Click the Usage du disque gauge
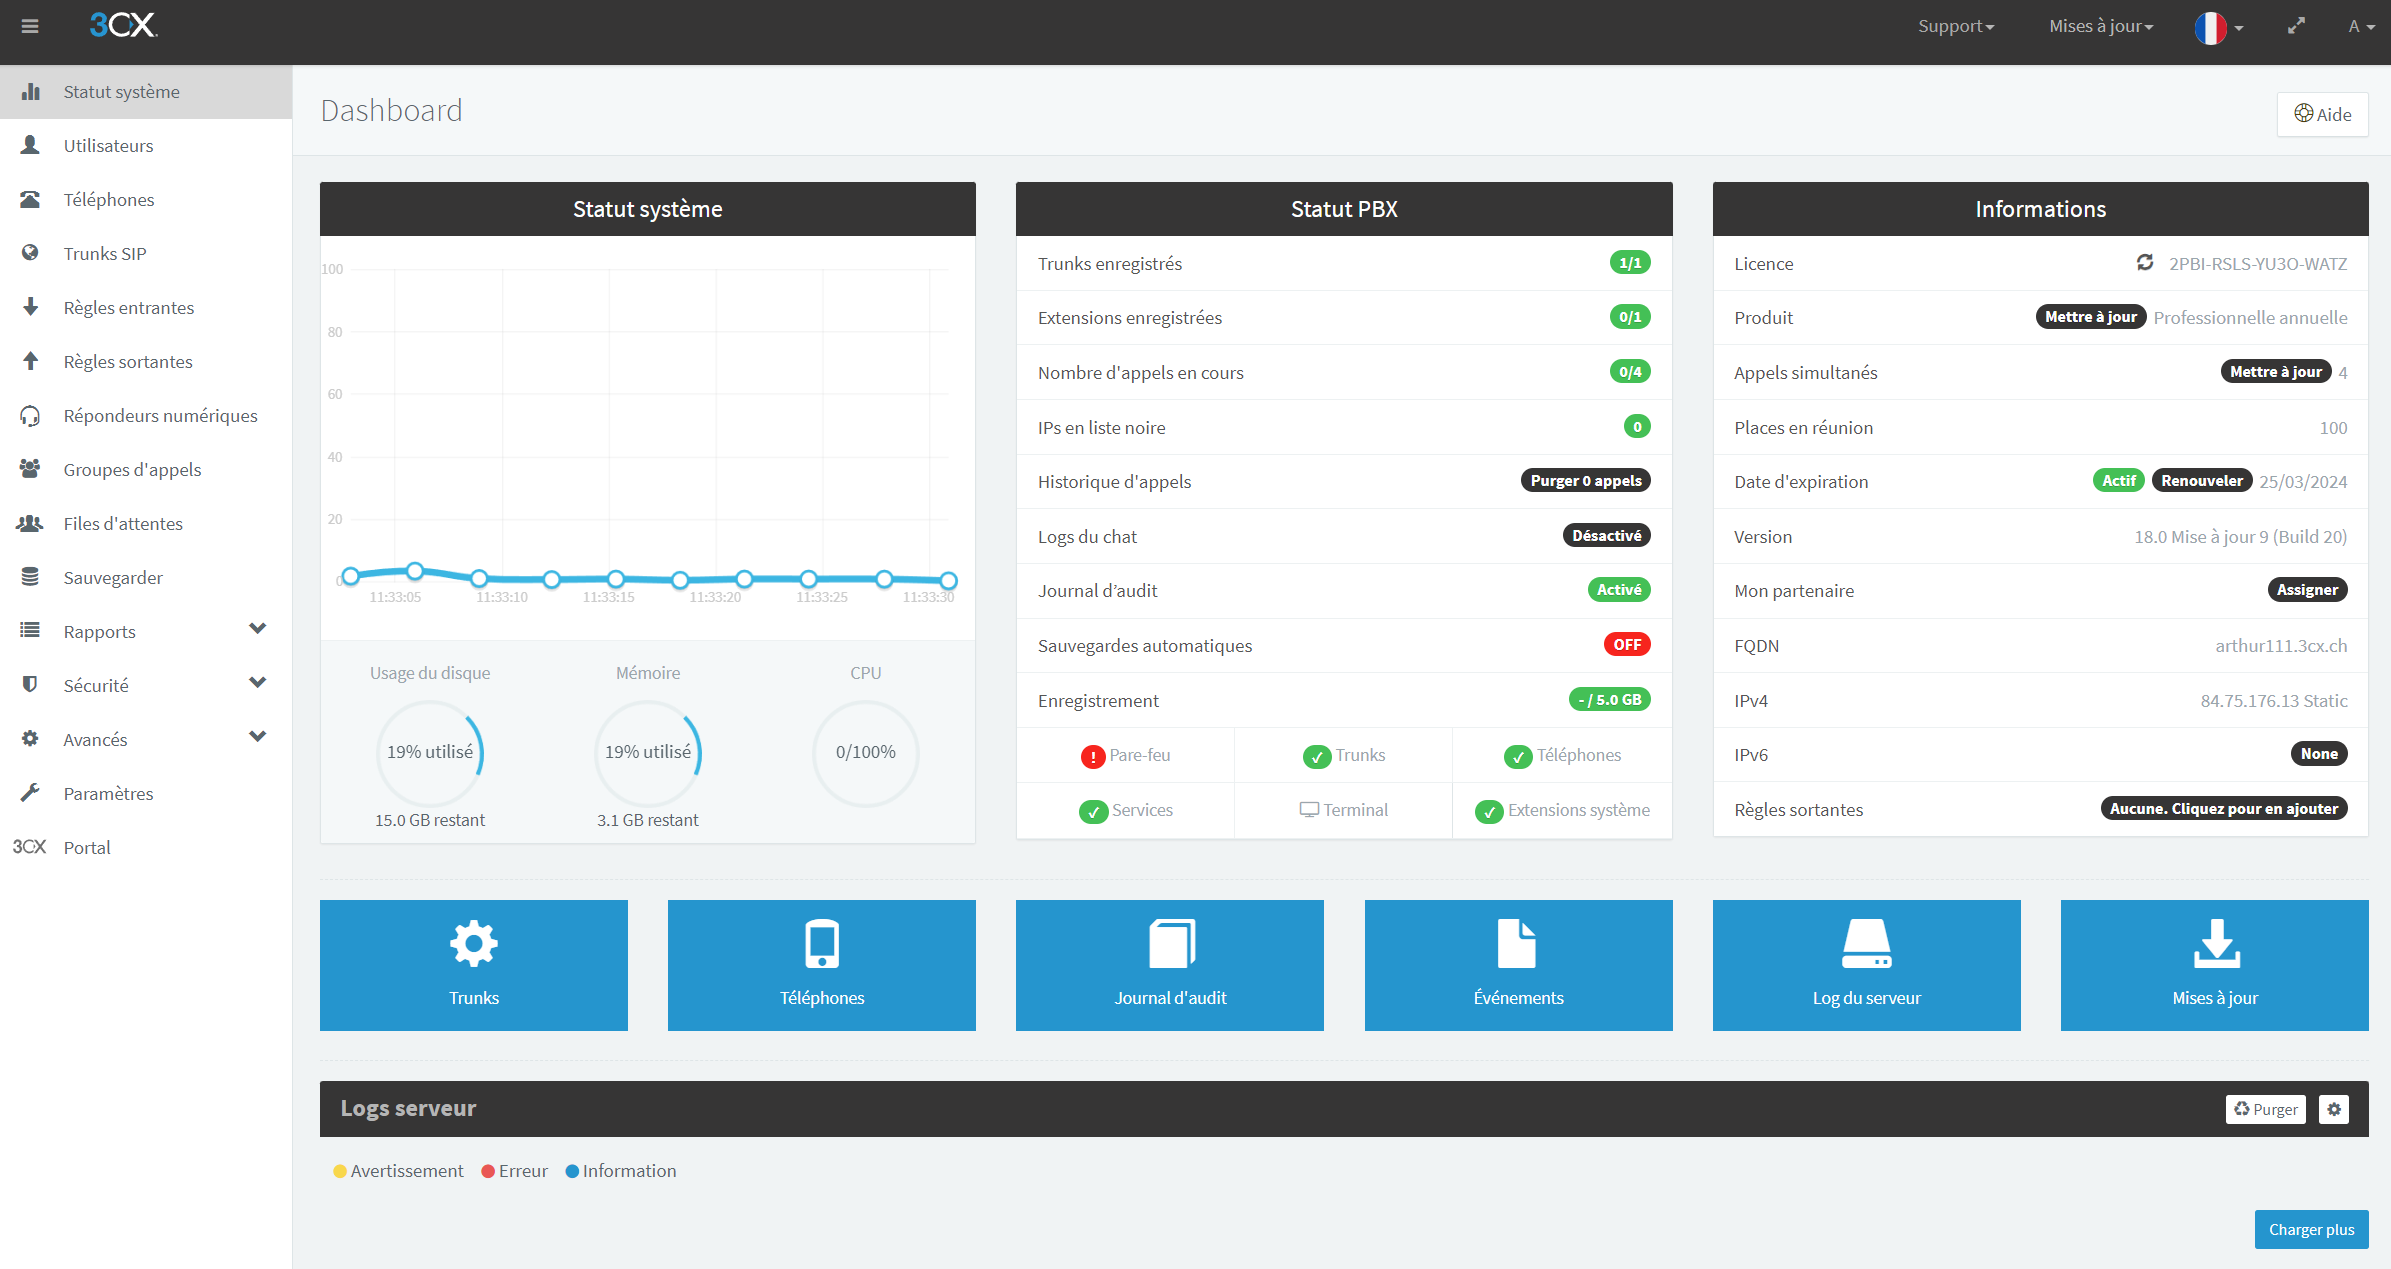 [x=430, y=753]
